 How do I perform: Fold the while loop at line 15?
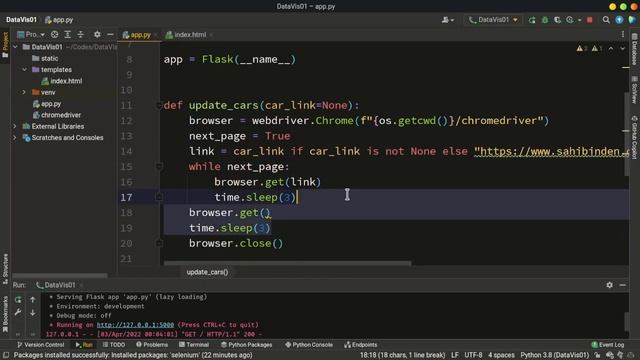[159, 167]
